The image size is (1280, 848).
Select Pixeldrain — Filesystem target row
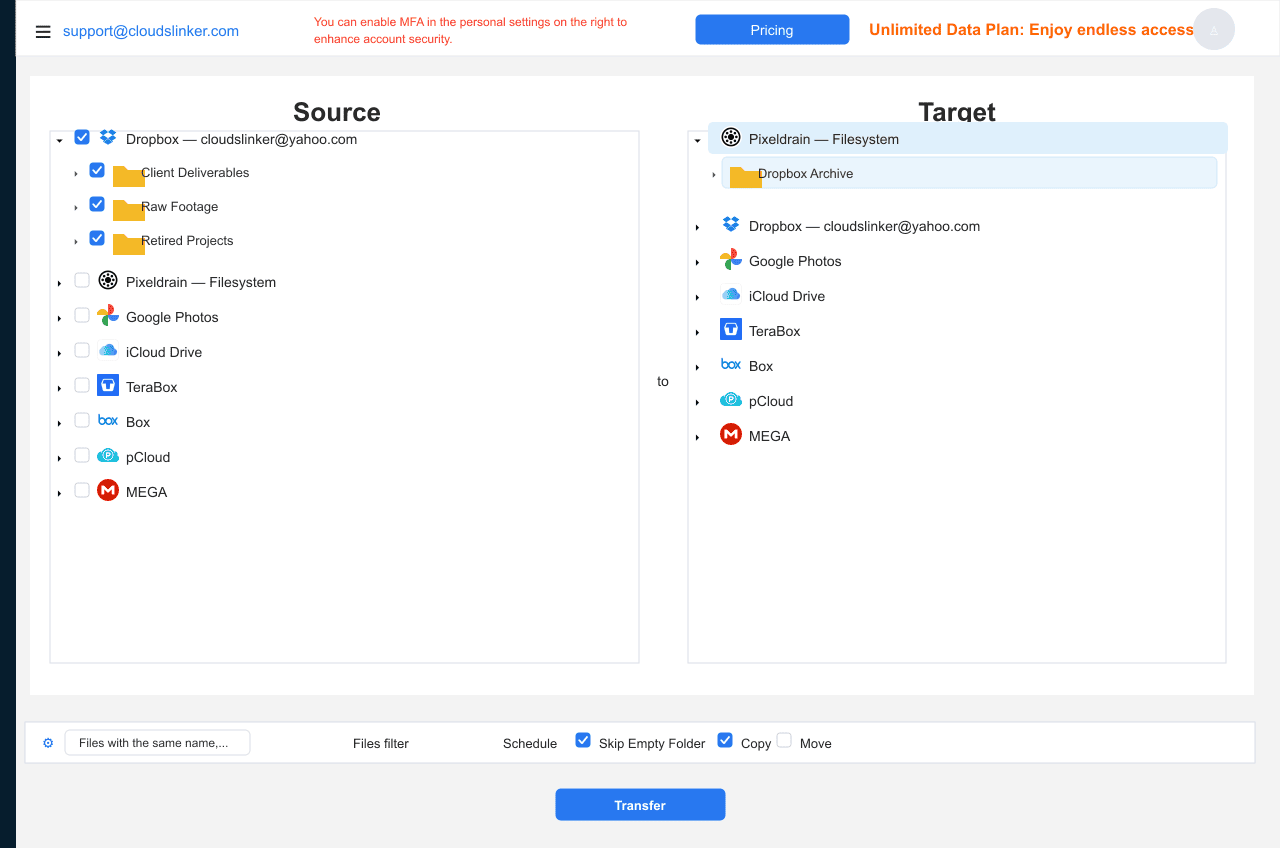point(967,139)
